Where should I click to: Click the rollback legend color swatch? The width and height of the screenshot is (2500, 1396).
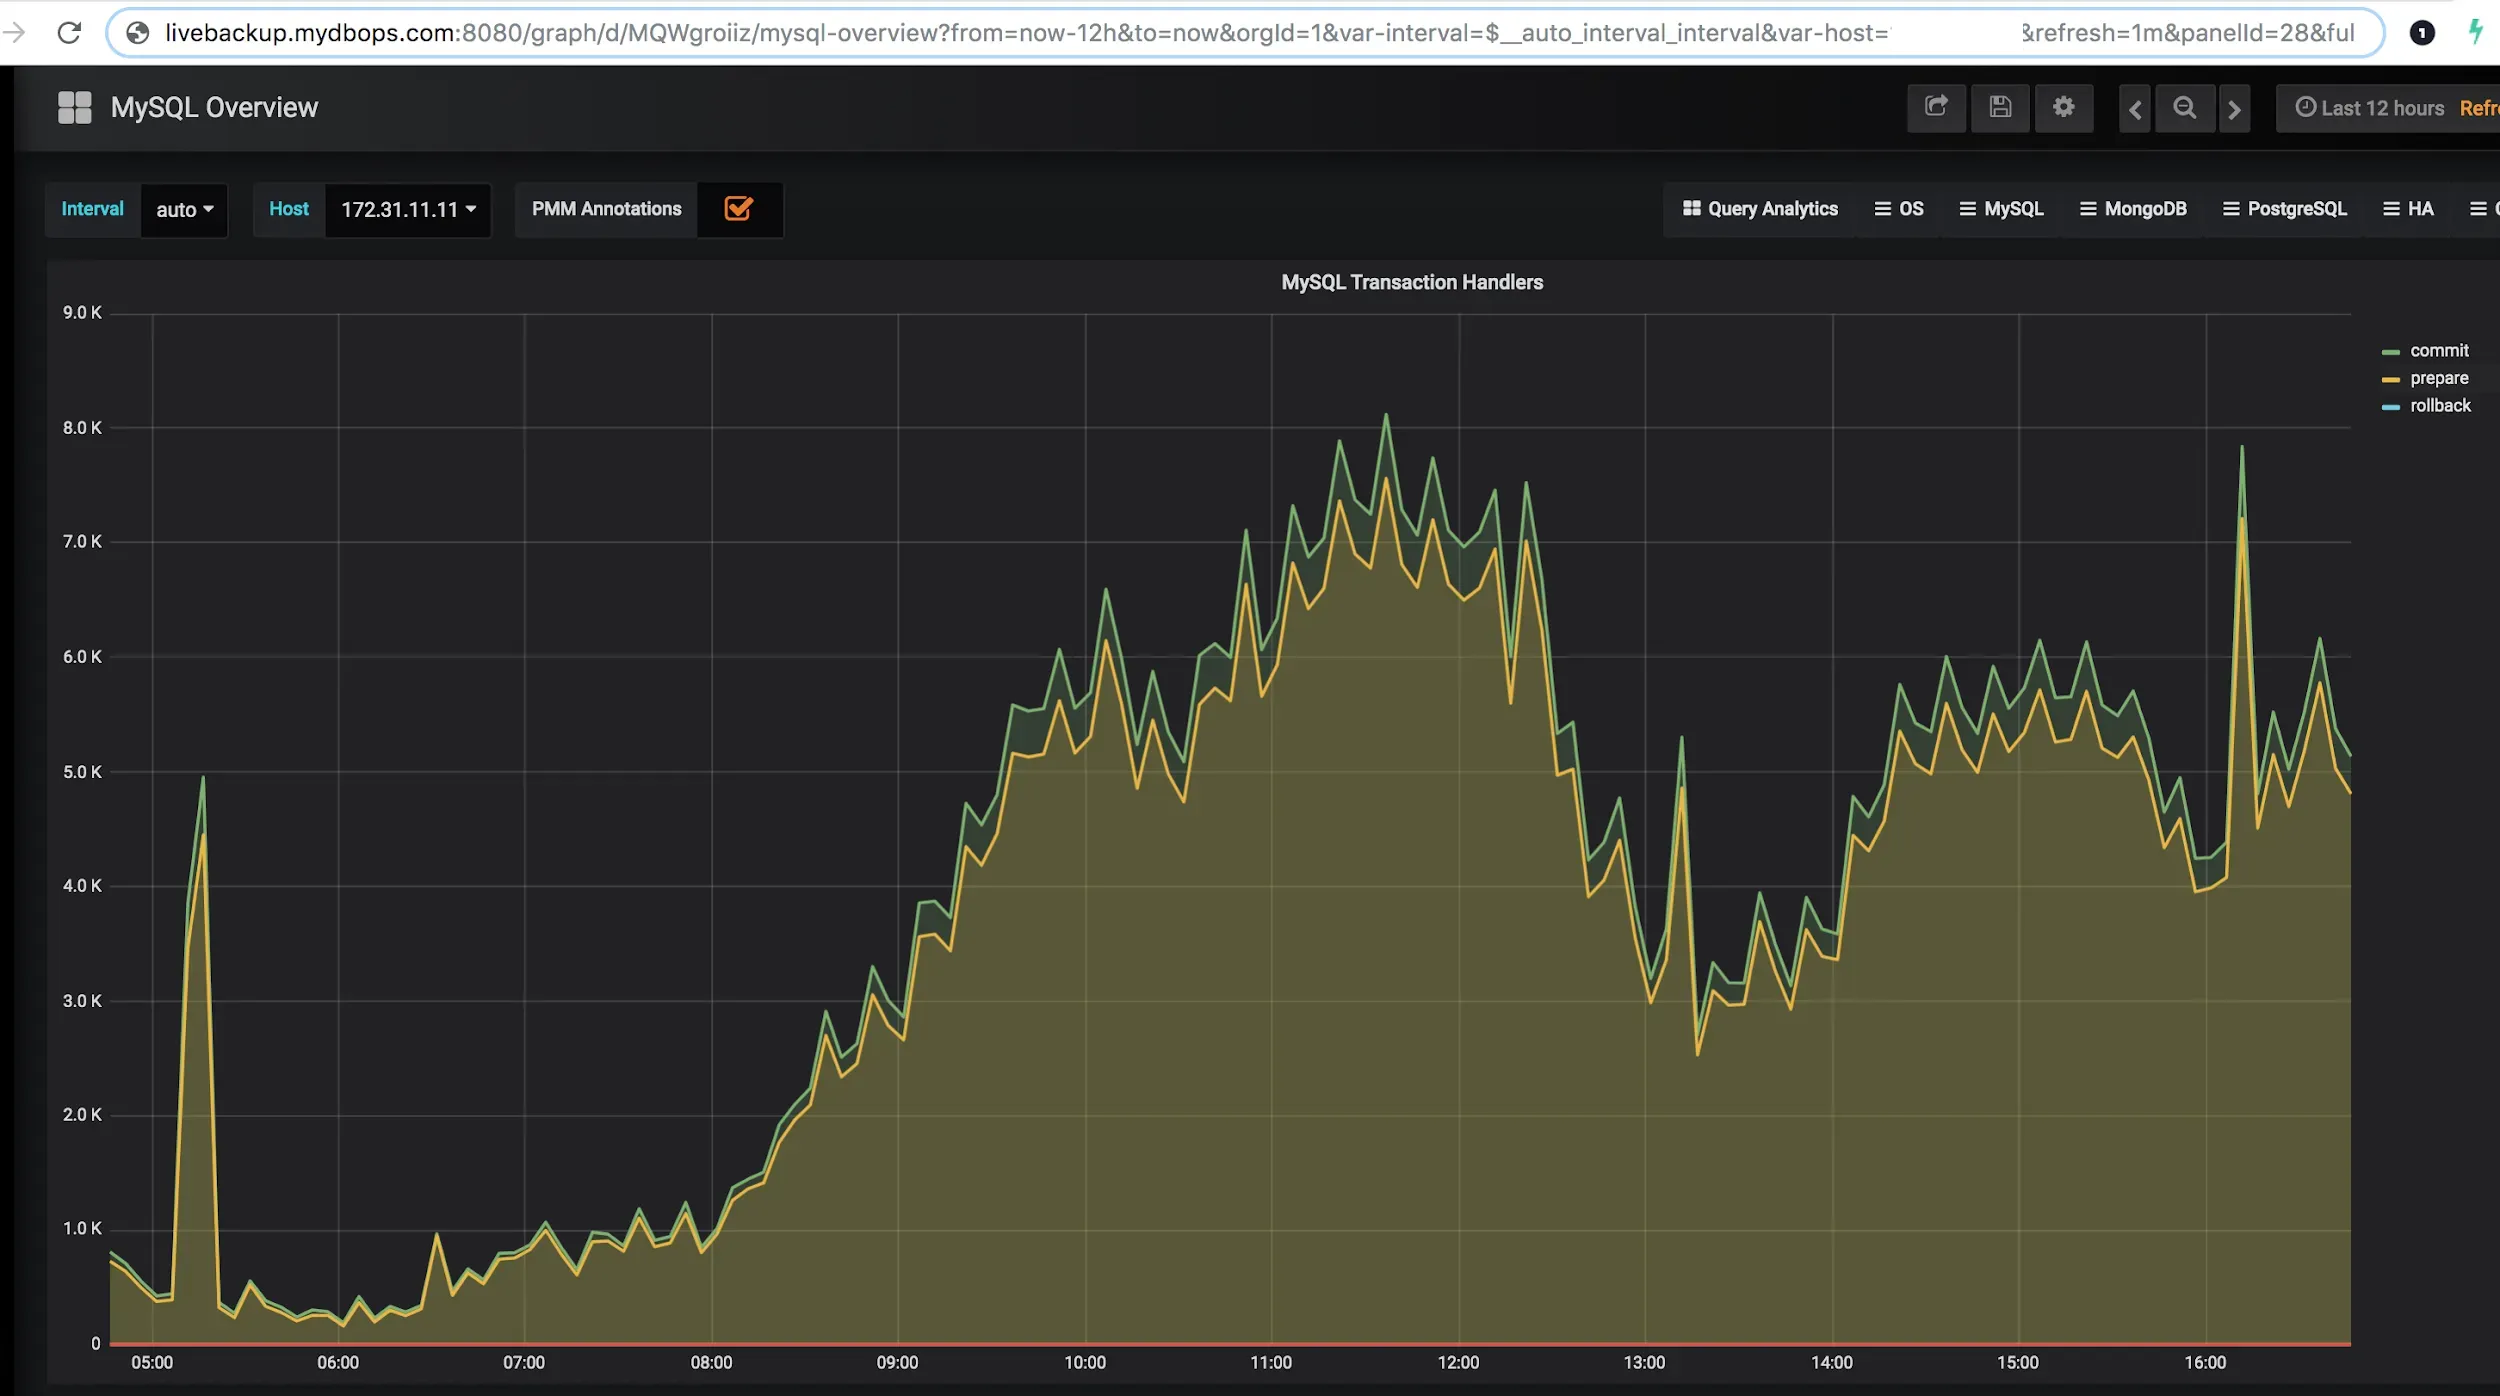(x=2390, y=407)
